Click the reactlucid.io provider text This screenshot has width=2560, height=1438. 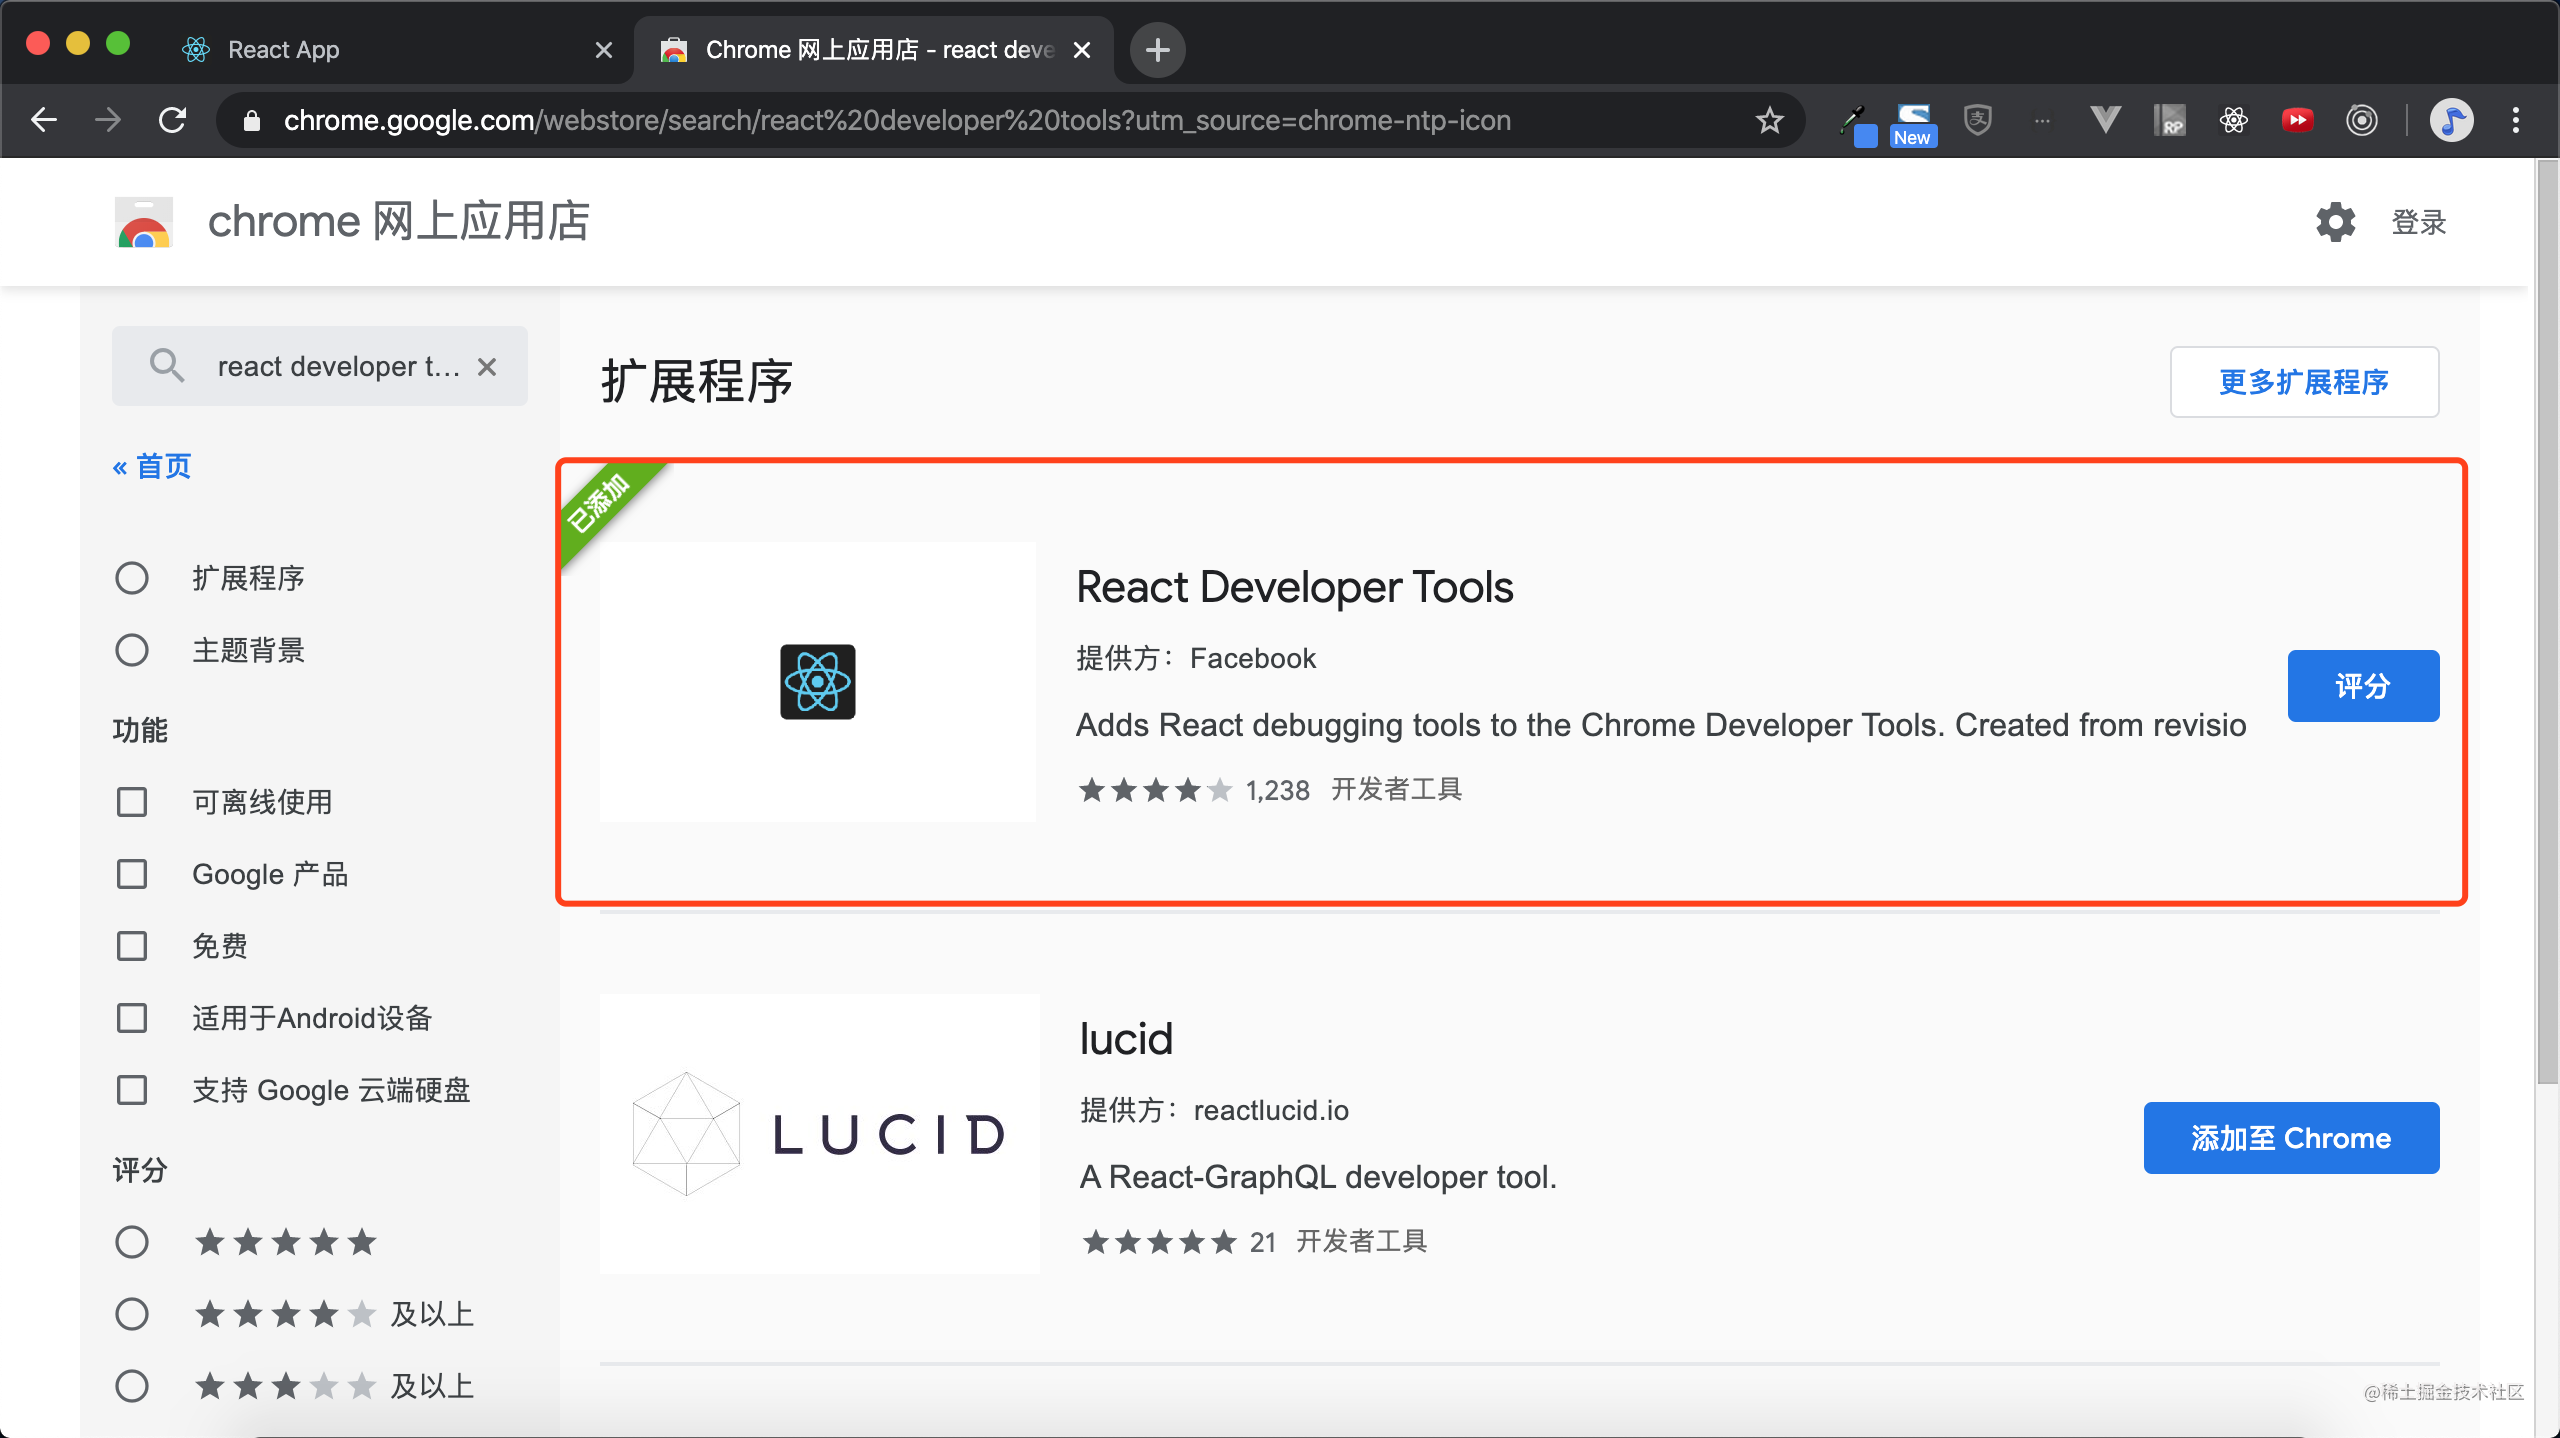[x=1271, y=1110]
